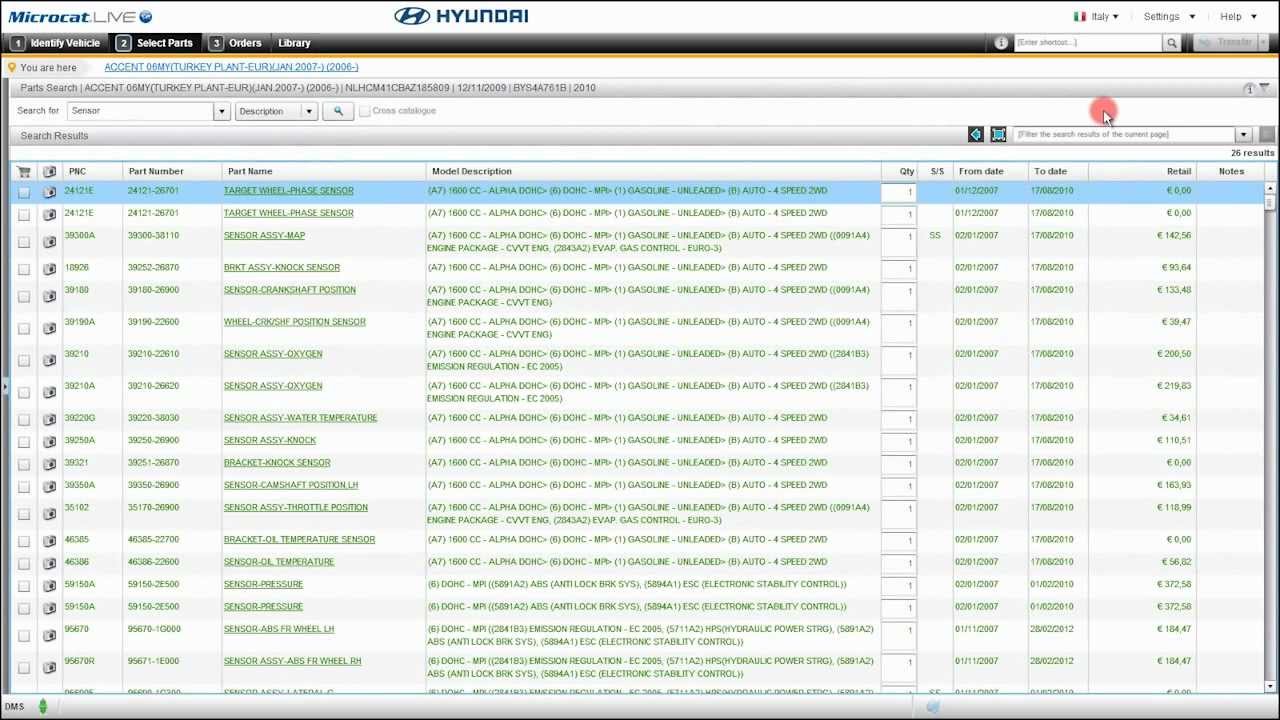Click the back arrow icon above results
The width and height of the screenshot is (1280, 720).
click(976, 135)
